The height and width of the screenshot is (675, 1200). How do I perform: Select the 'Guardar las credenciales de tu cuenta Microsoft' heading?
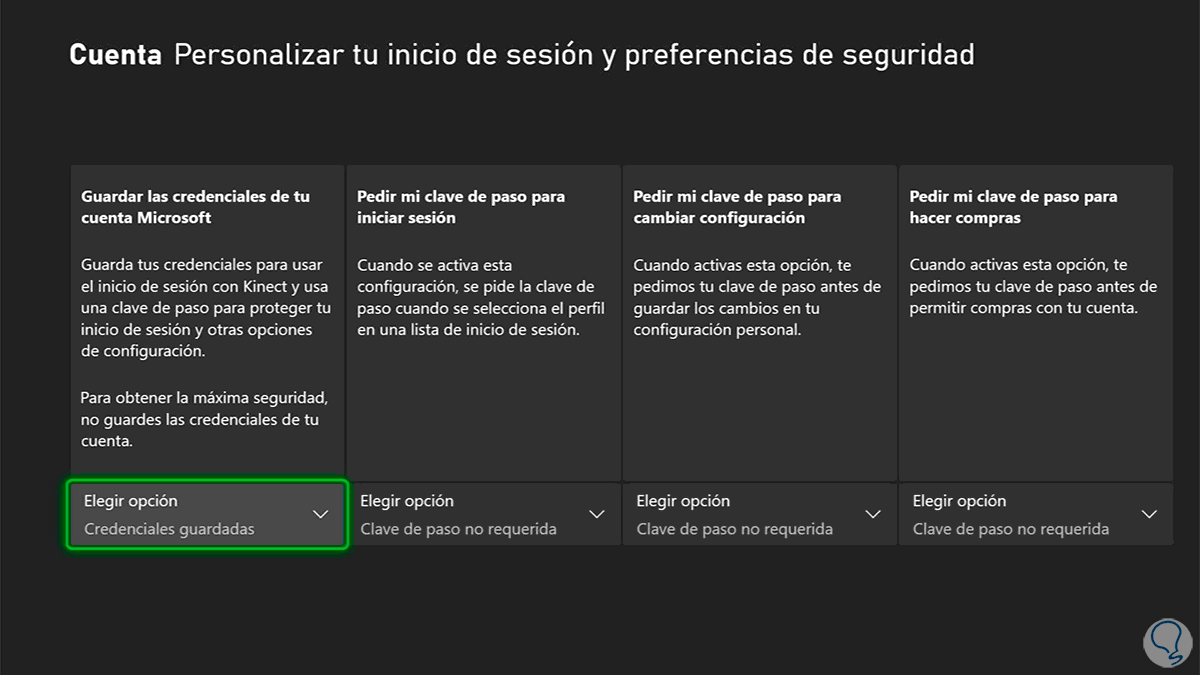[x=195, y=207]
